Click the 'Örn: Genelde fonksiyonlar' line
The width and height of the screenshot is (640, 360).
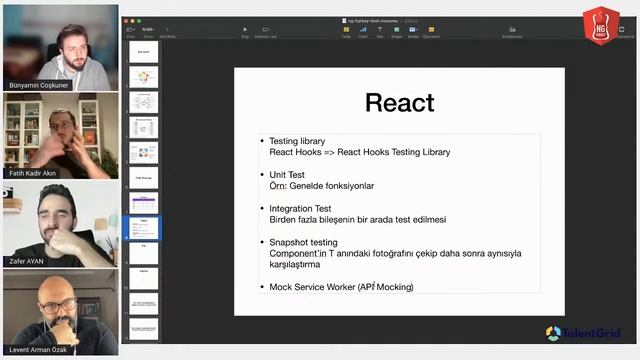coord(322,186)
